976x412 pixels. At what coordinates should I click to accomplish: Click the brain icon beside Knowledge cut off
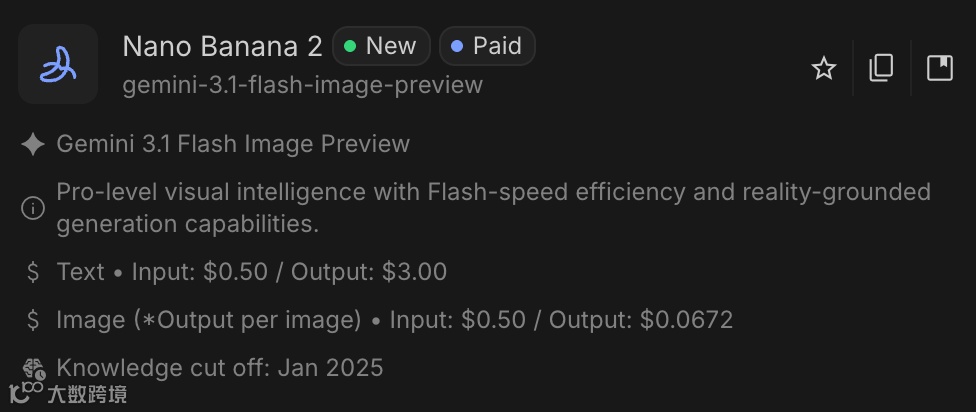coord(33,368)
